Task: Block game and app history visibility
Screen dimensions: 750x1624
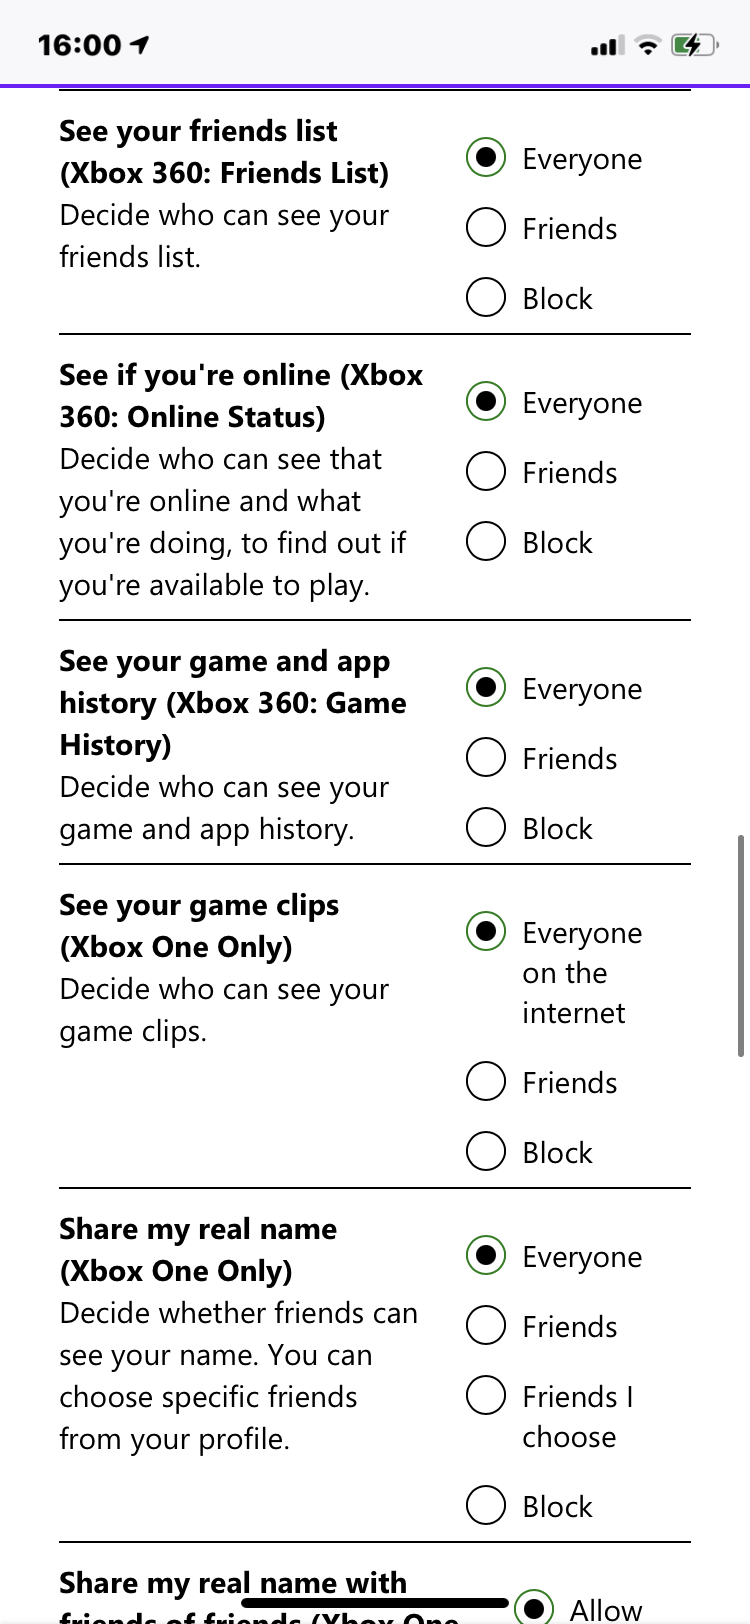Action: click(x=486, y=828)
